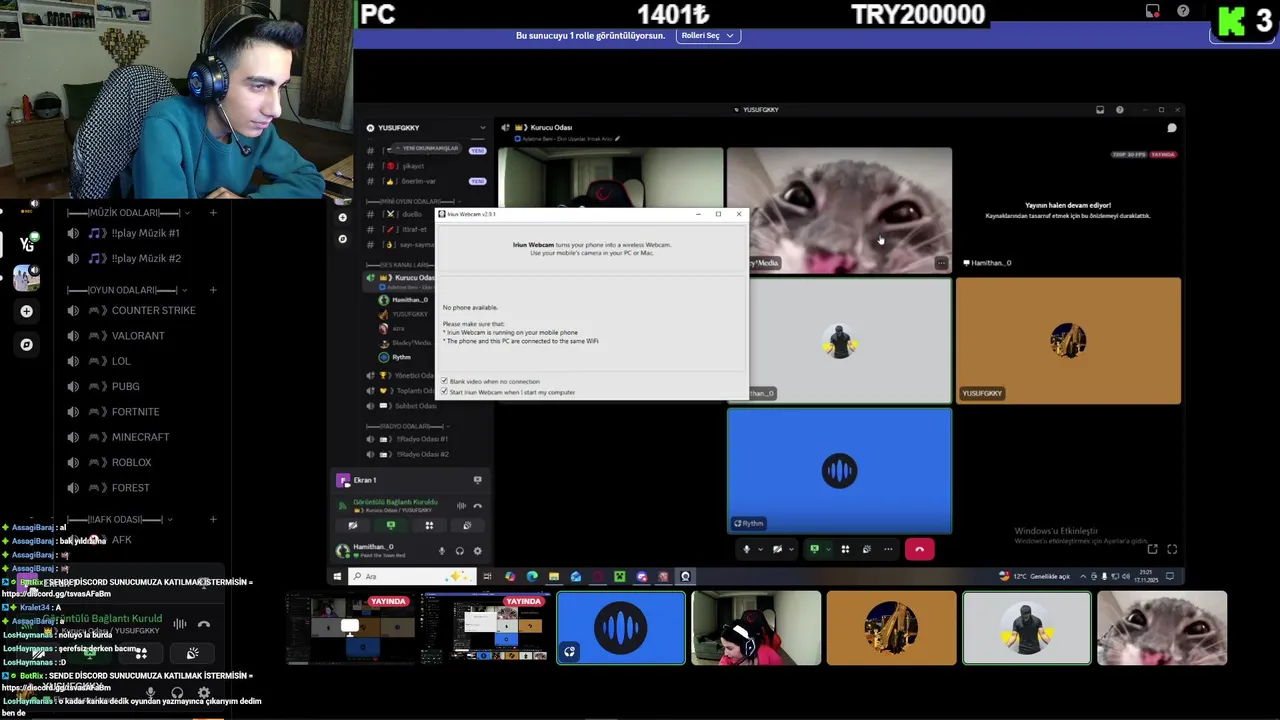This screenshot has height=720, width=1280.
Task: Open the weather widget 12°C Genellikle açık
Action: click(1034, 576)
